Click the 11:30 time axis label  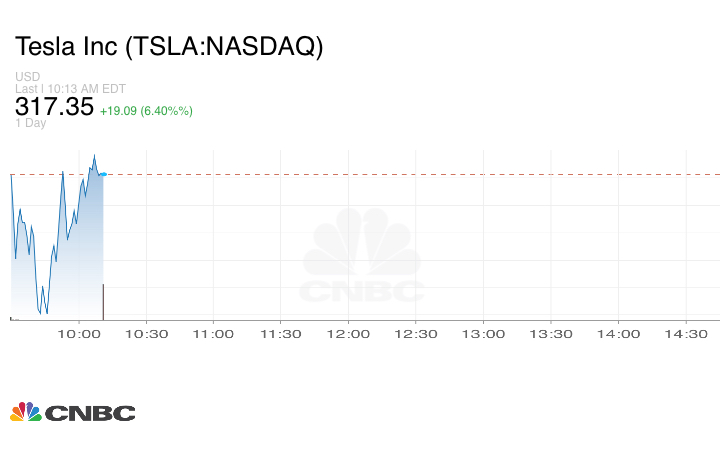point(281,334)
